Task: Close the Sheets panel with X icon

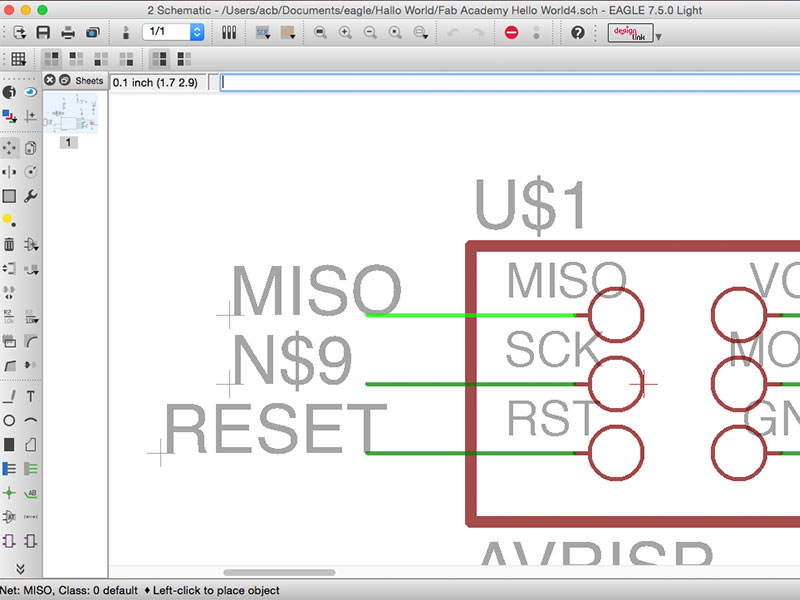Action: [49, 80]
